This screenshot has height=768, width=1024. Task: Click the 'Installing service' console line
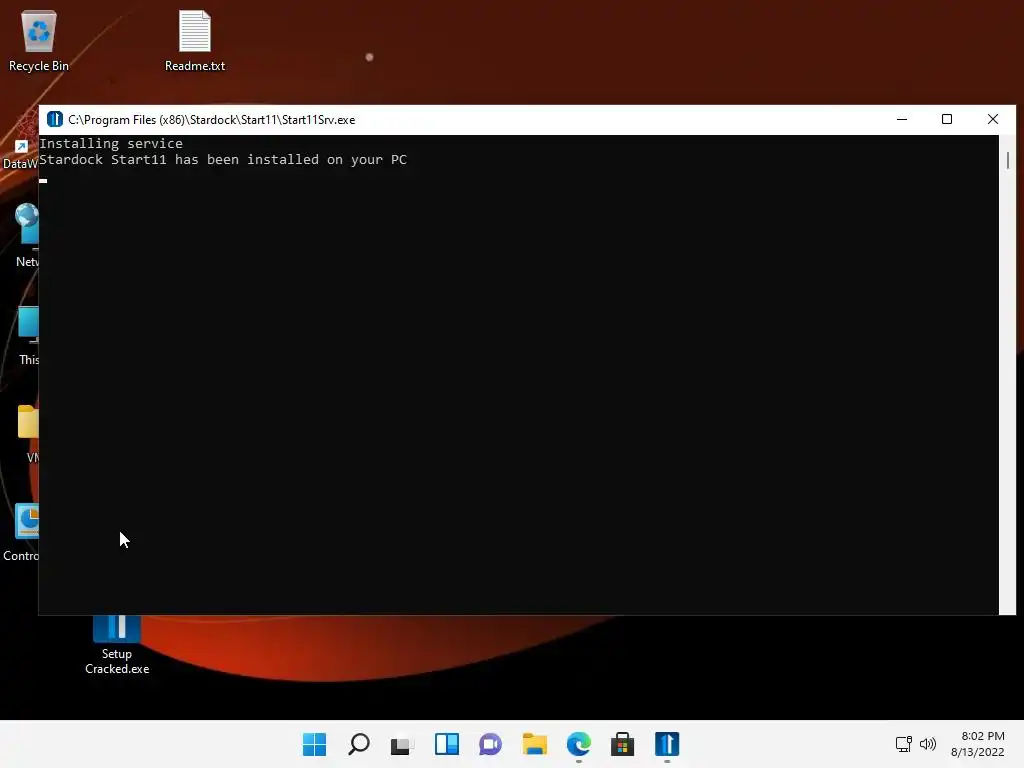point(111,144)
